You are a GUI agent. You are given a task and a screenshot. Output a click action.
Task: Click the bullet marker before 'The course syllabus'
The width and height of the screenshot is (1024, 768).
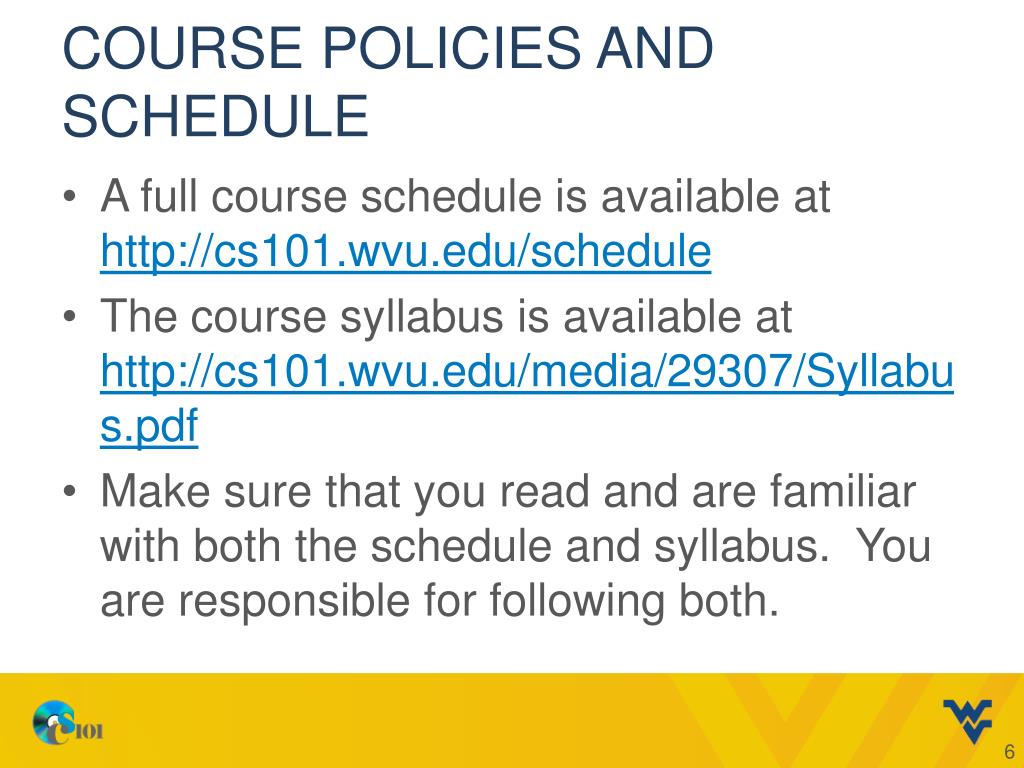pos(70,317)
